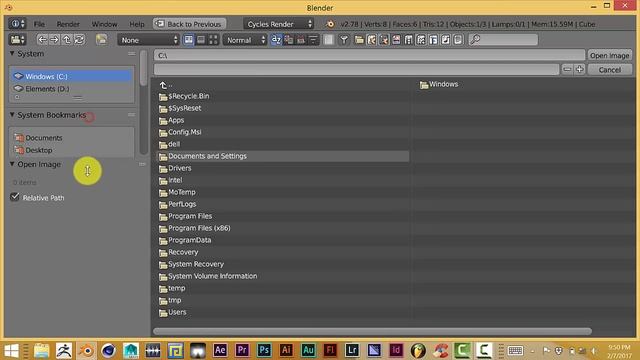Collapse the Open Image panel
Image resolution: width=640 pixels, height=360 pixels.
pyautogui.click(x=12, y=164)
